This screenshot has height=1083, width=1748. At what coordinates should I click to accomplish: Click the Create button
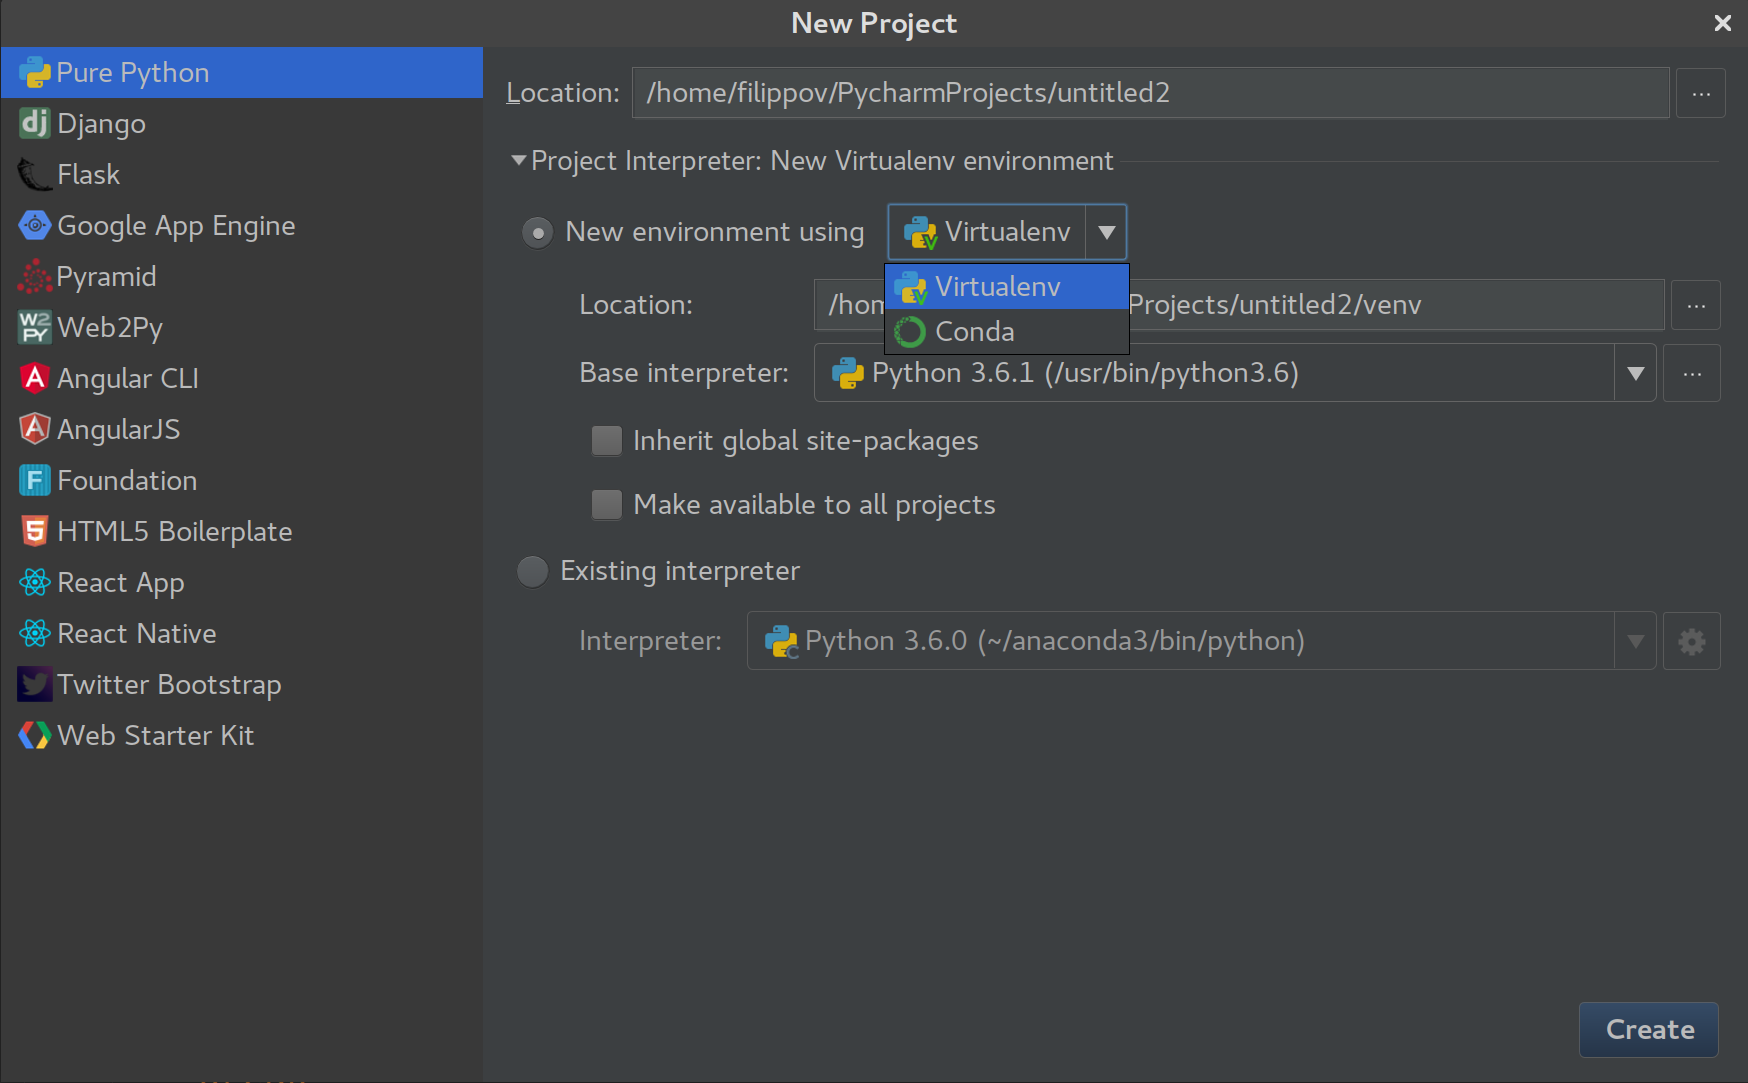tap(1649, 1030)
